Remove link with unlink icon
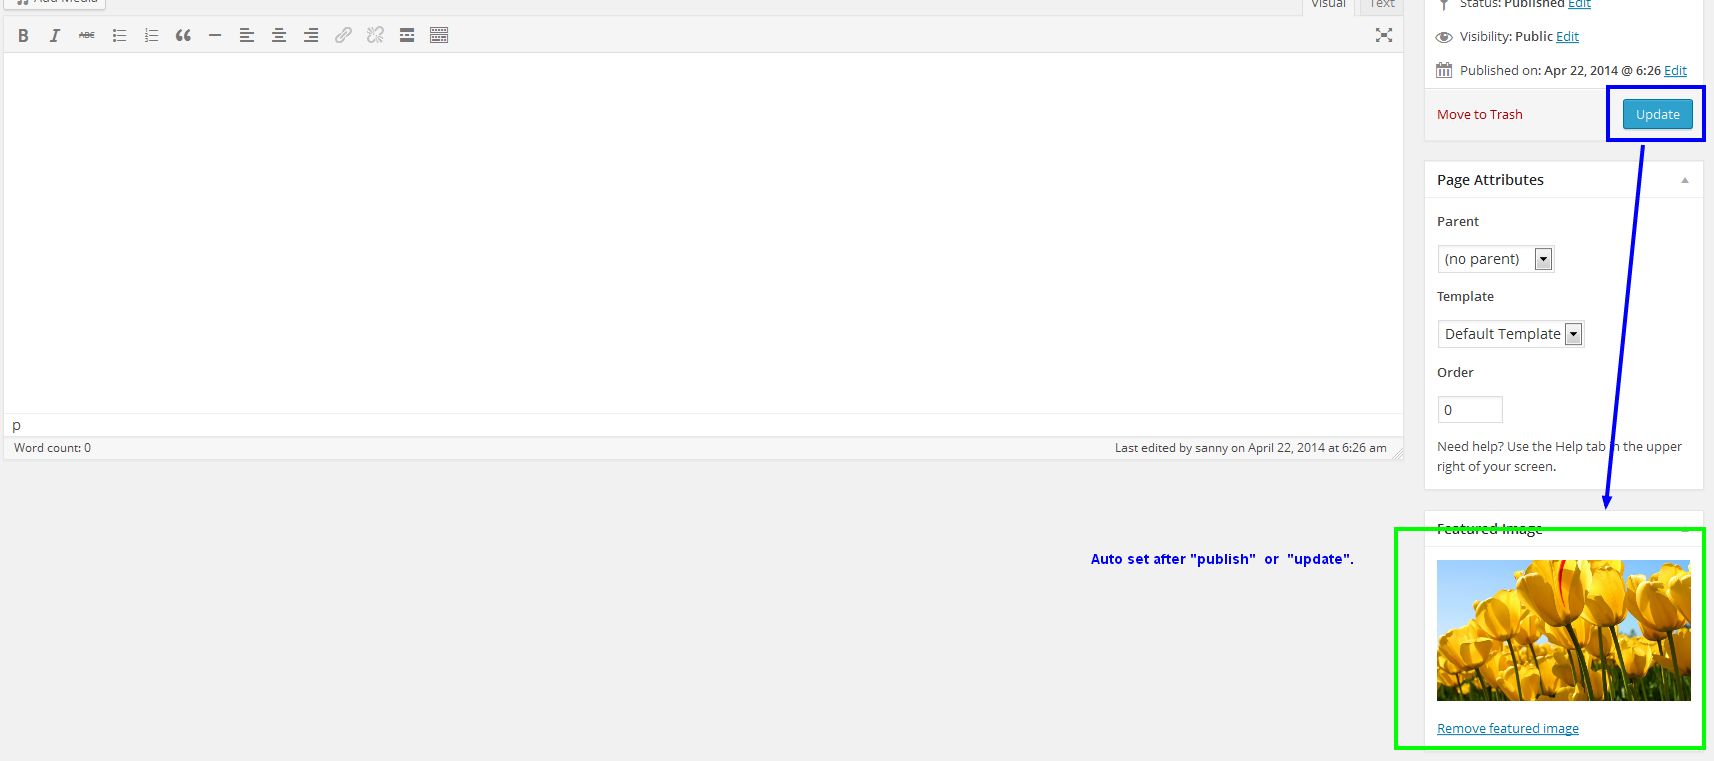Viewport: 1714px width, 761px height. click(375, 35)
